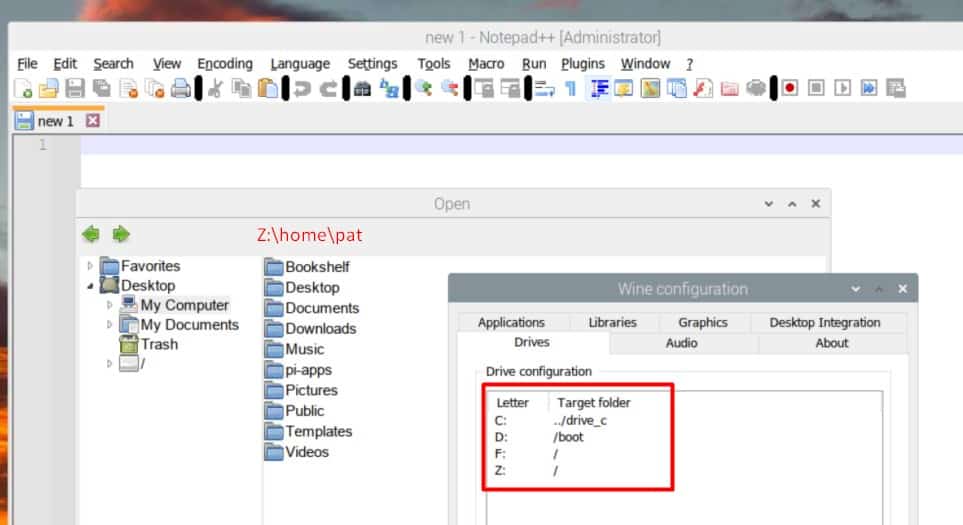Start macro recording with red dot
Screen dimensions: 963x525
pos(790,88)
